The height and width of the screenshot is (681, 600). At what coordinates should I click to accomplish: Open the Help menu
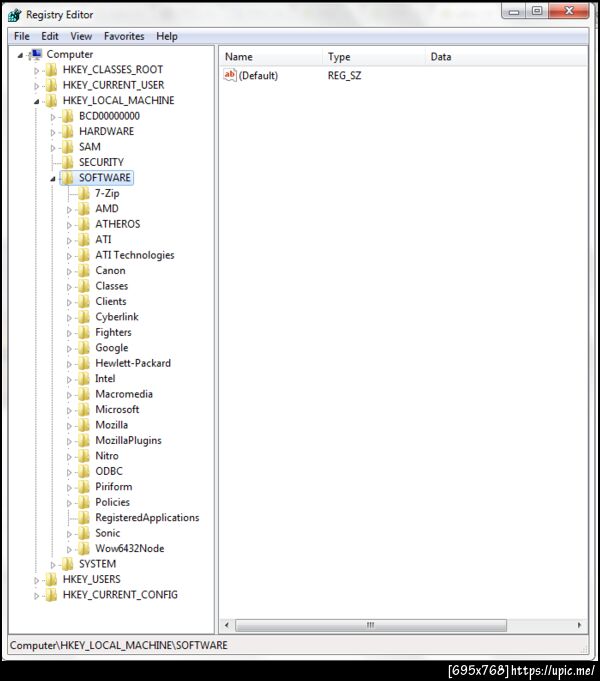click(167, 36)
